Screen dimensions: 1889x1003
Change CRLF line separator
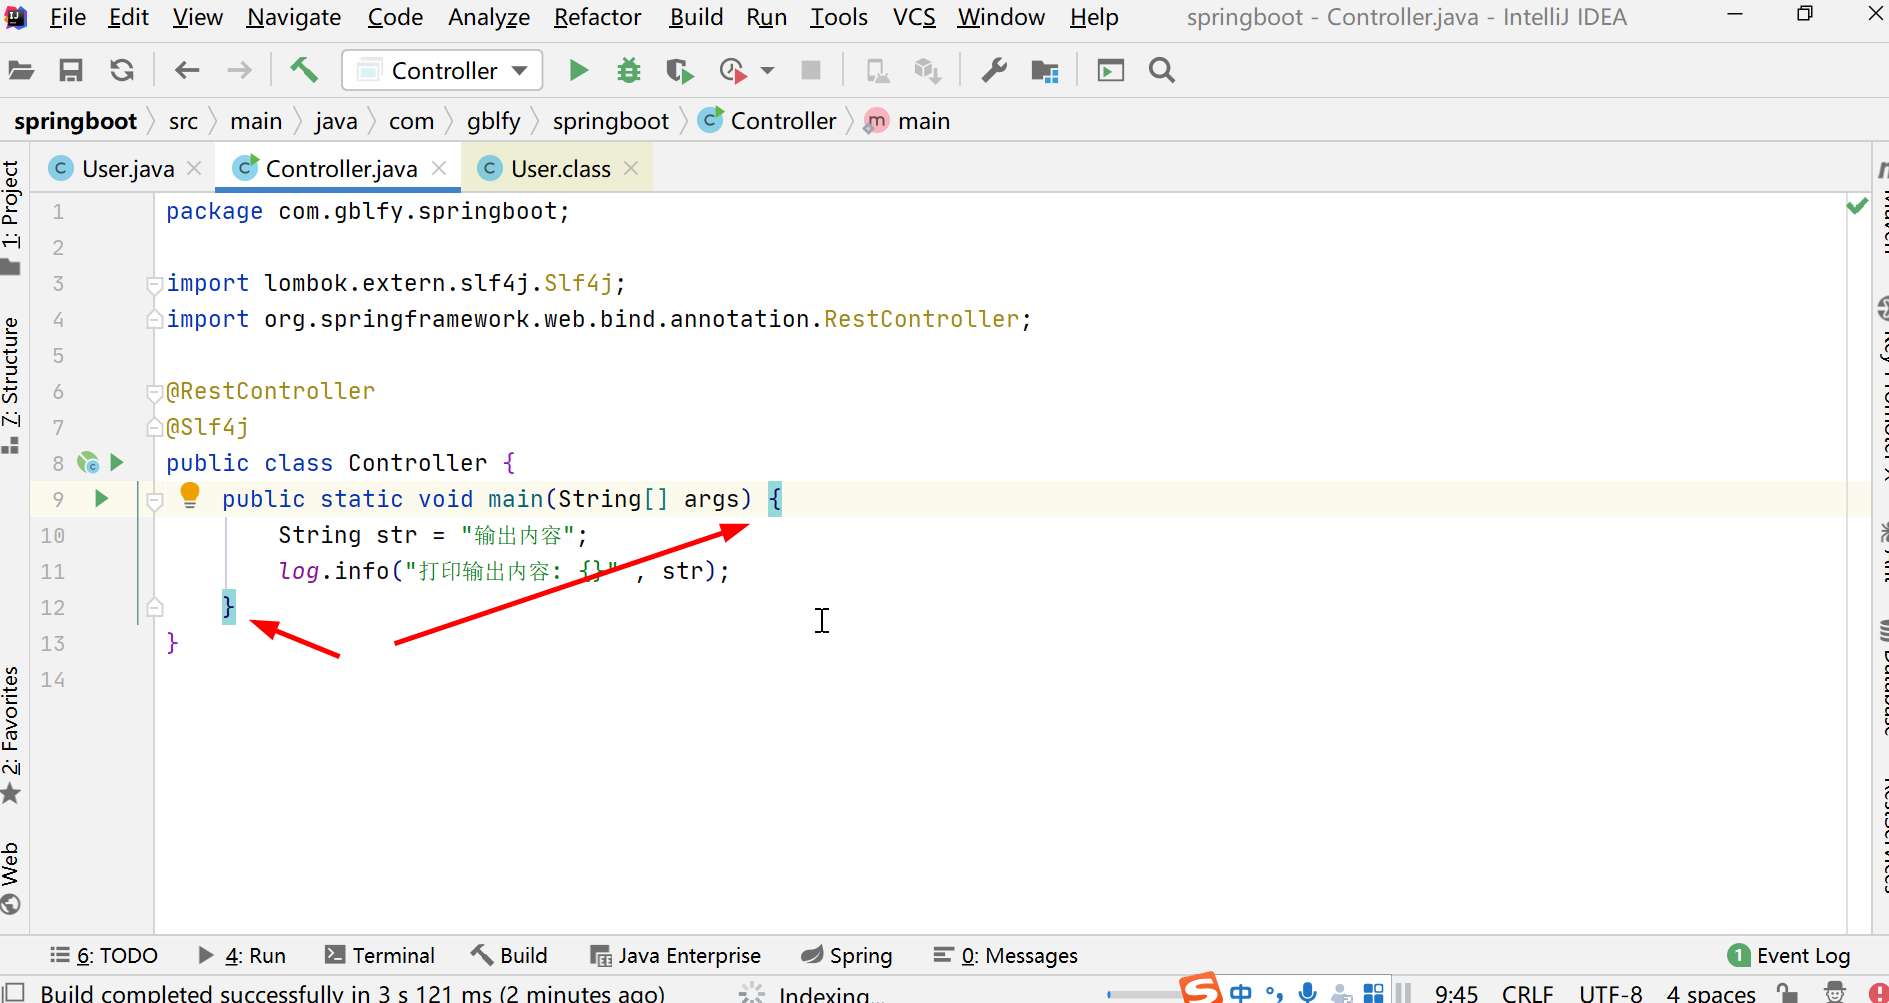tap(1527, 993)
